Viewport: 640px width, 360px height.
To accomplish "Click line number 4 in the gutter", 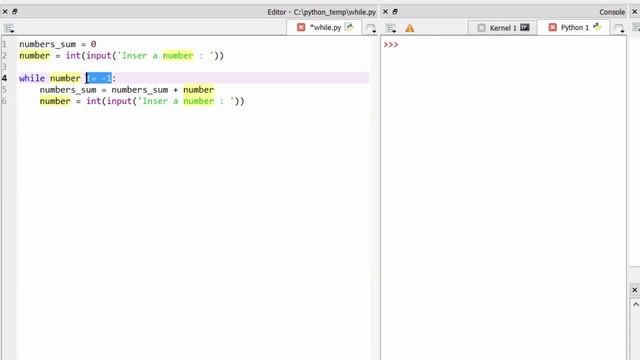I will [x=4, y=78].
